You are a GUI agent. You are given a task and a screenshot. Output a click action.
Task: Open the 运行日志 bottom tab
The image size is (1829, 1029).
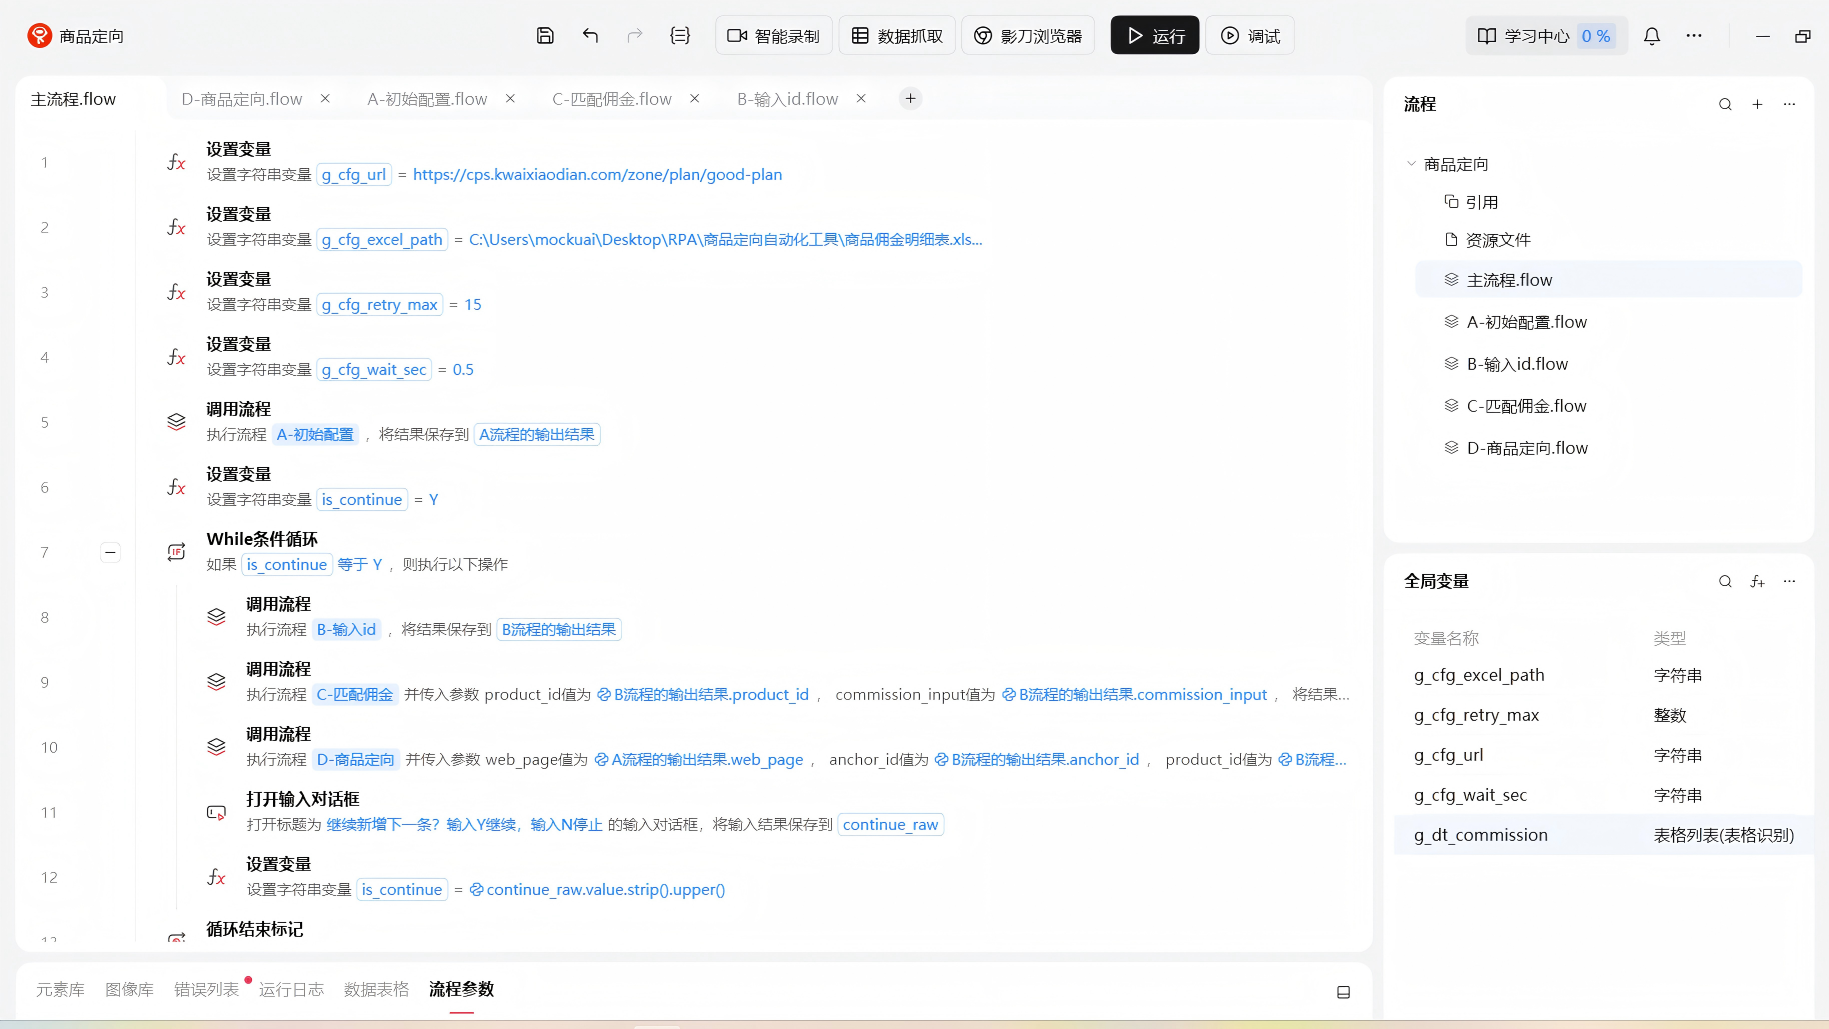click(x=291, y=989)
